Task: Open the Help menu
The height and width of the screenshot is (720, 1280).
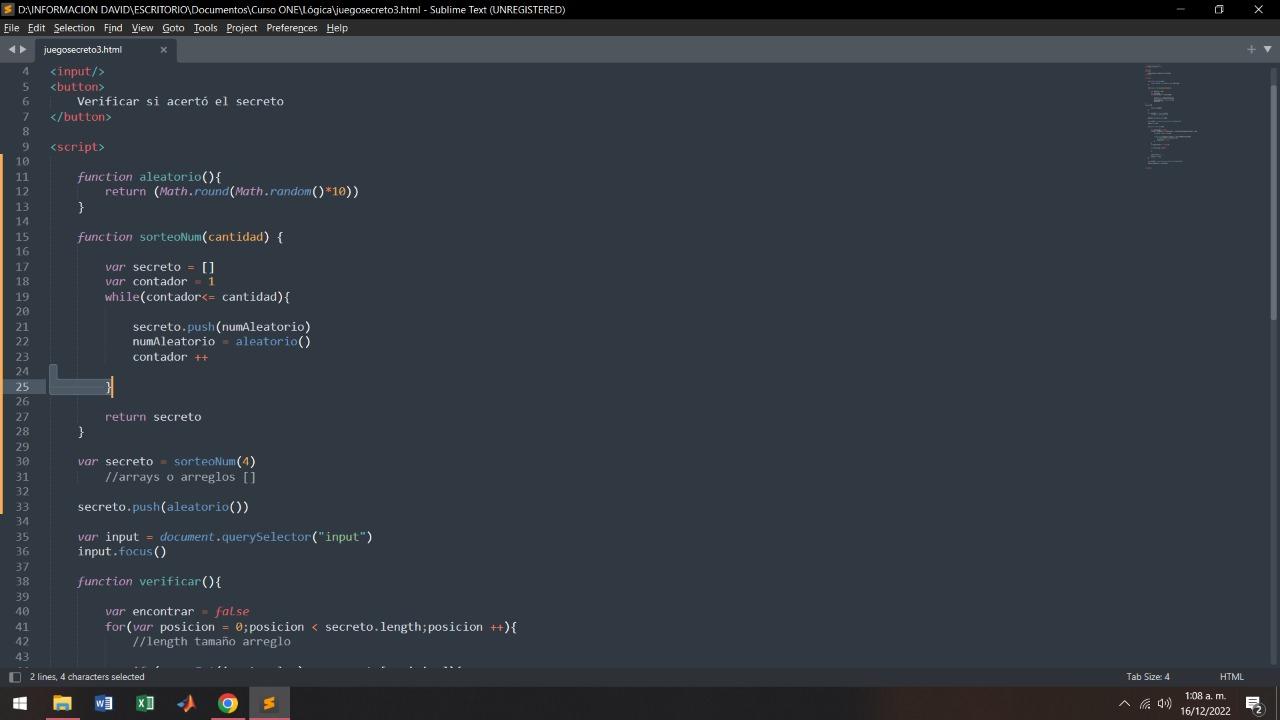Action: tap(337, 28)
